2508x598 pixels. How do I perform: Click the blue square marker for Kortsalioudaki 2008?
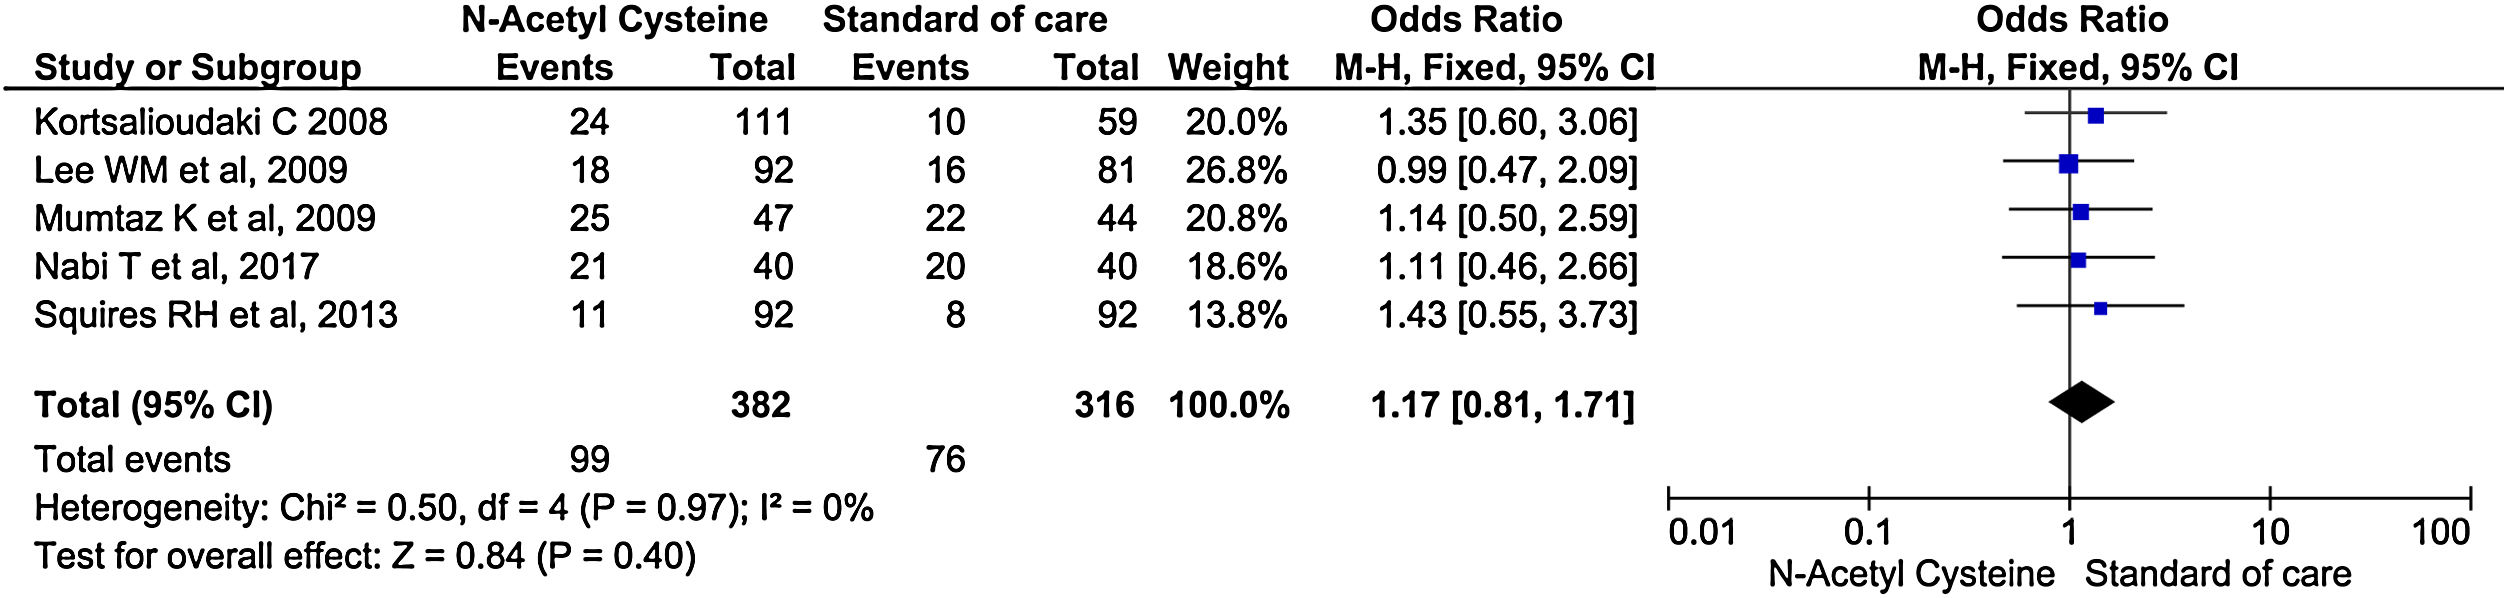pos(2096,116)
